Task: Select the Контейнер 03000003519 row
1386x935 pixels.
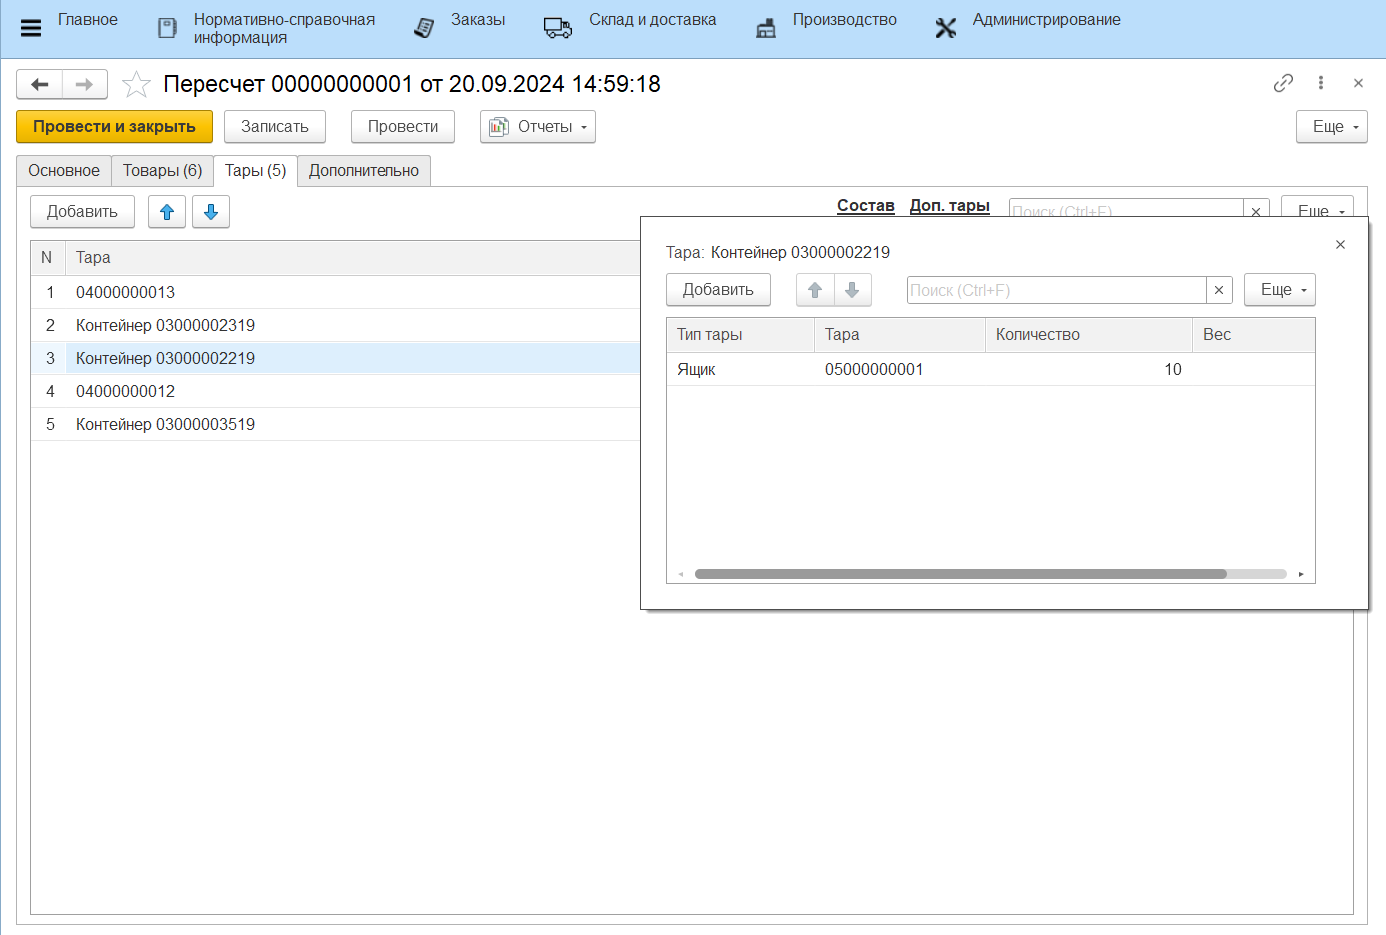Action: point(165,424)
